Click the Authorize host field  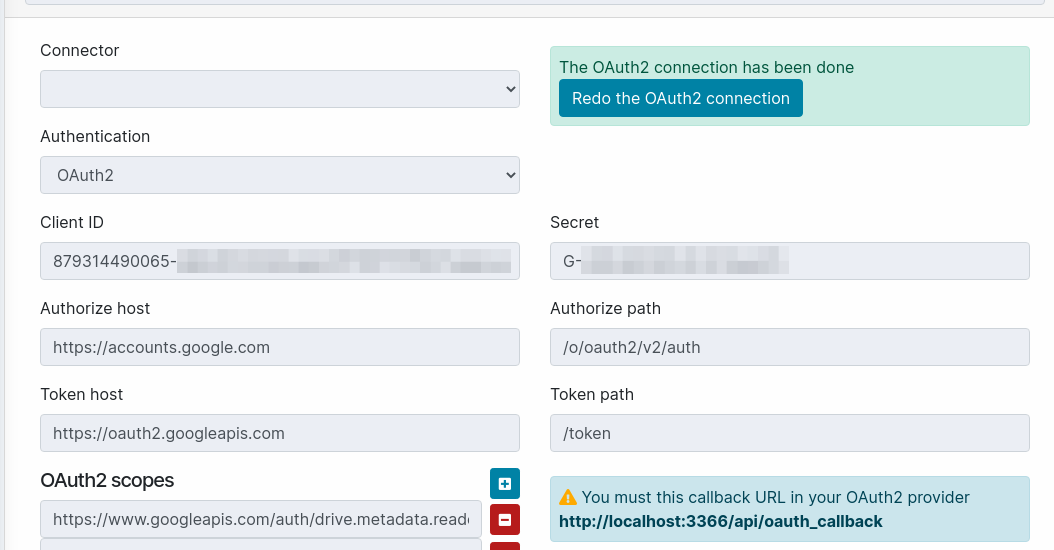click(280, 347)
